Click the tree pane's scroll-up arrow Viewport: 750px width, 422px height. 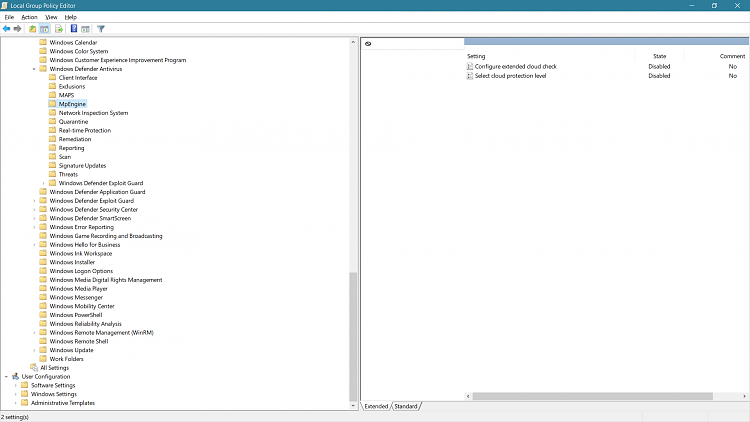353,42
